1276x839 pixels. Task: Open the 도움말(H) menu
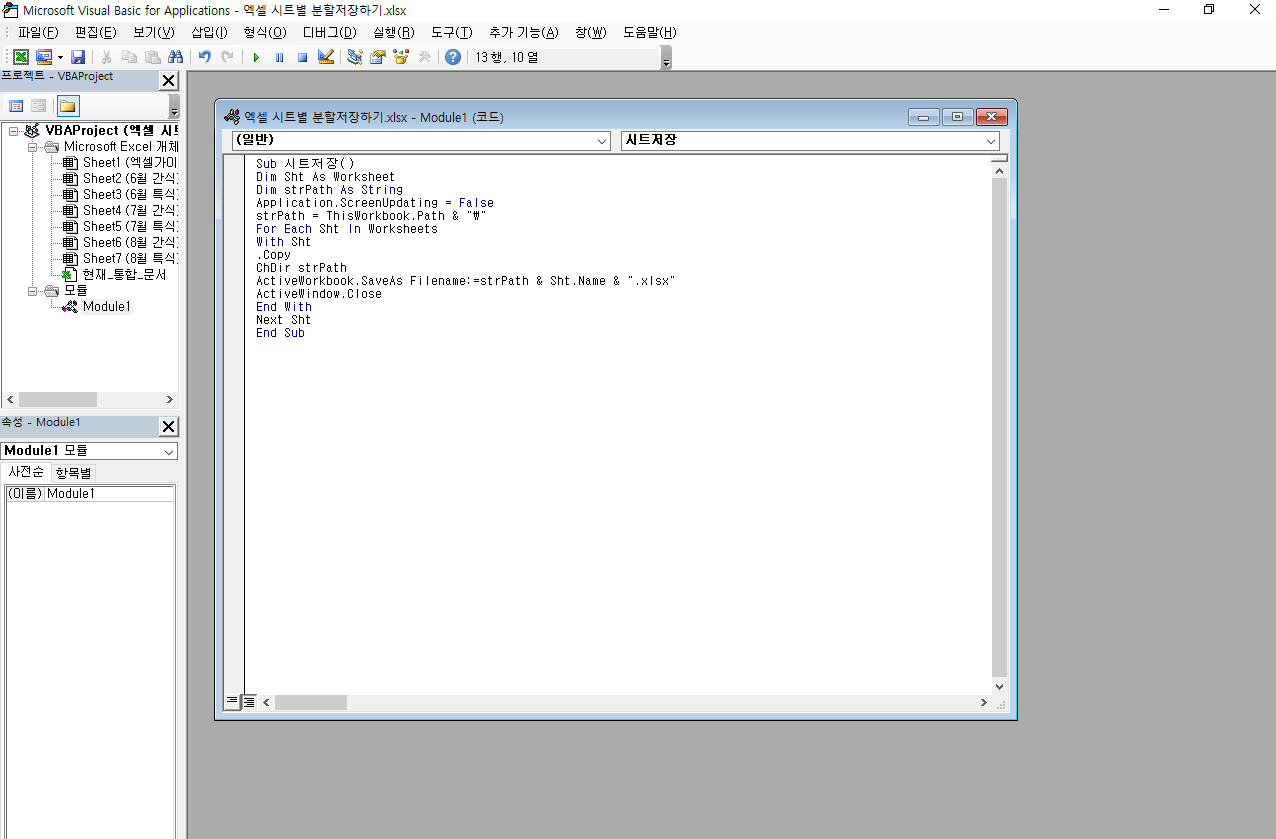pyautogui.click(x=650, y=32)
